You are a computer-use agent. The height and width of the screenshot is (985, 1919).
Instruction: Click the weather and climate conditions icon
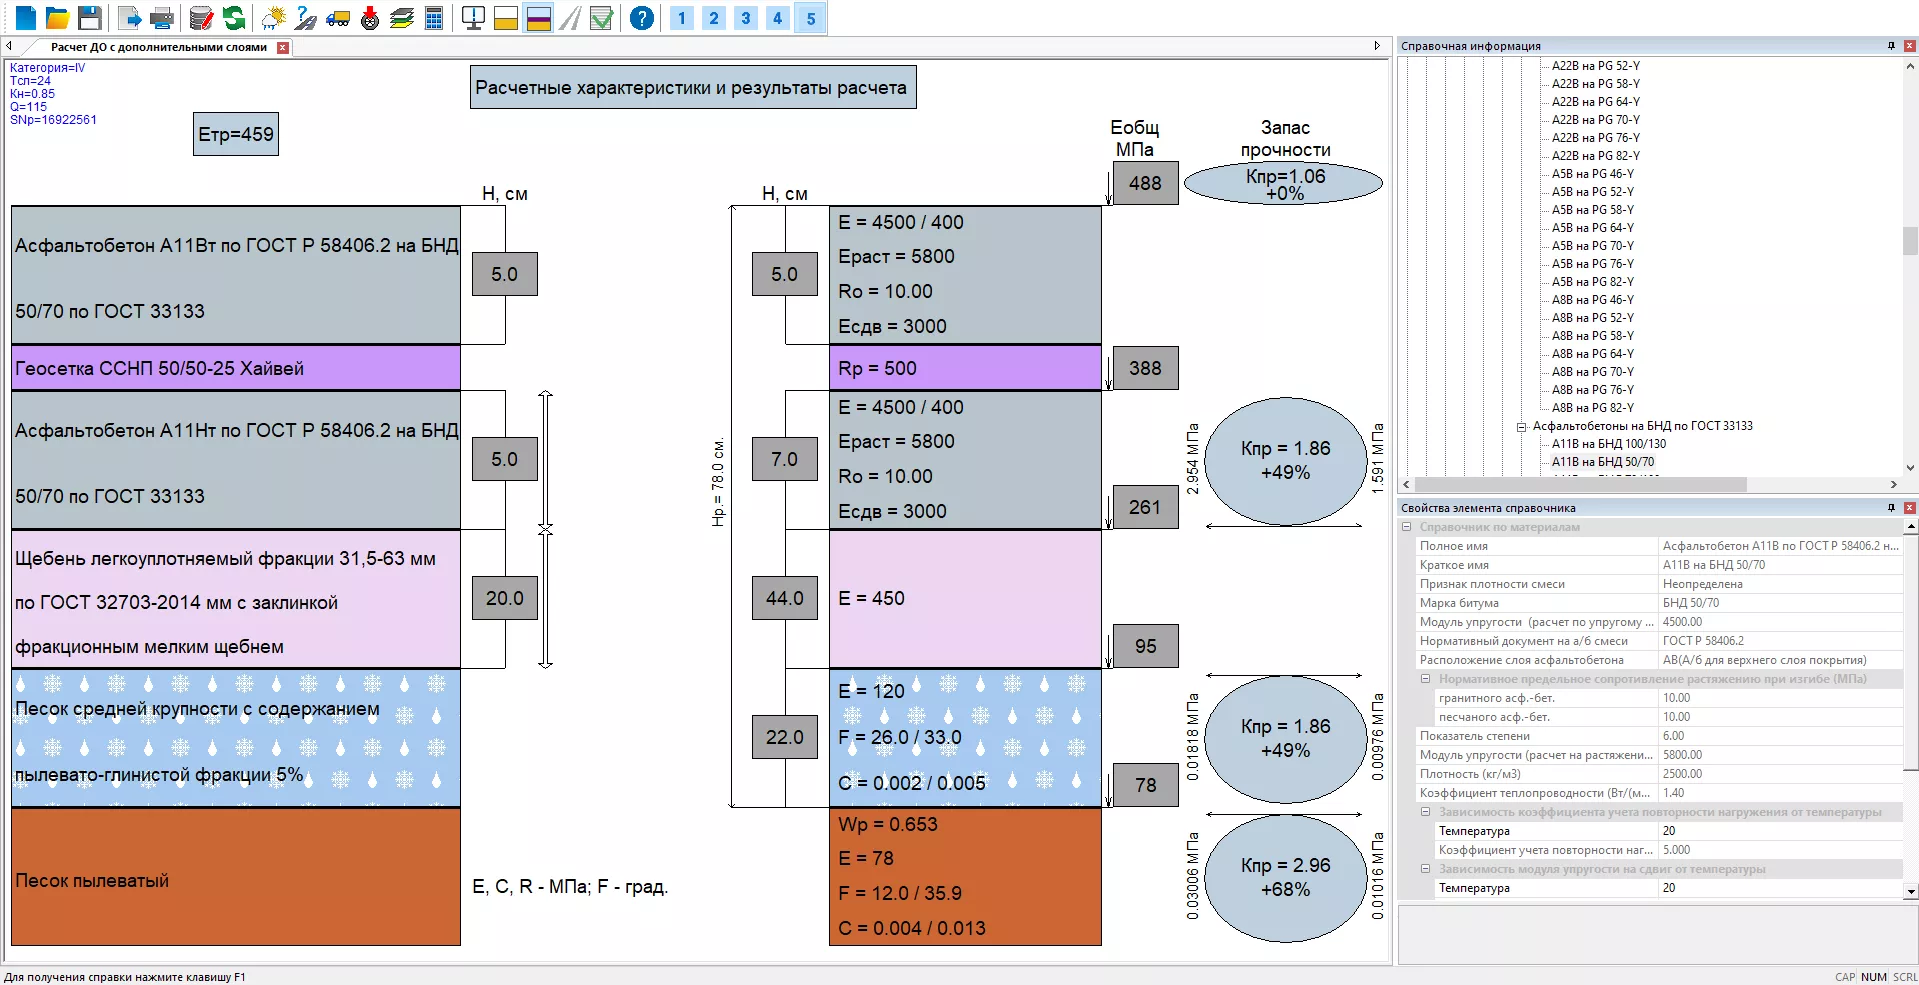coord(273,18)
